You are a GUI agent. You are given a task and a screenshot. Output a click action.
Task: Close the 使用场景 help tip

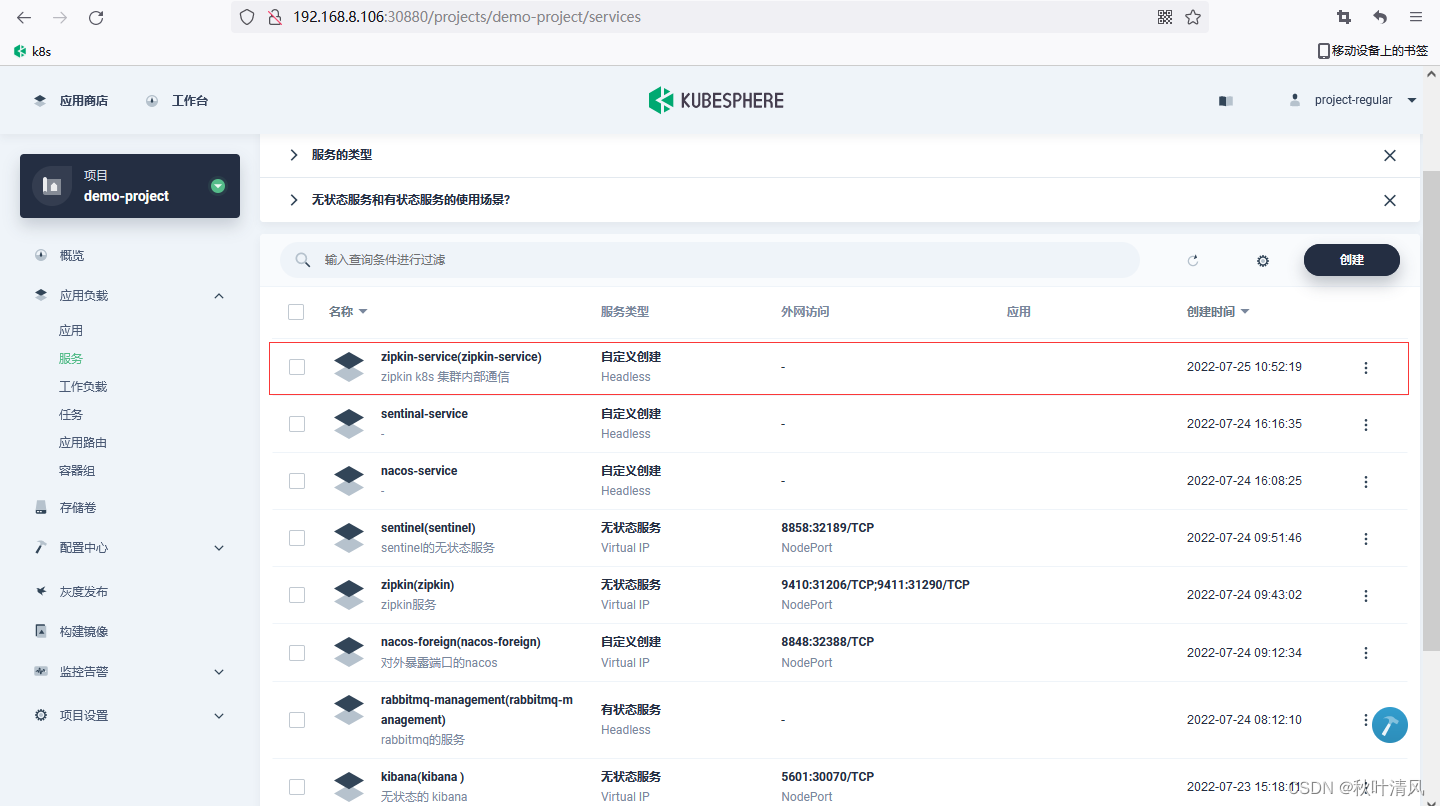[x=1390, y=201]
